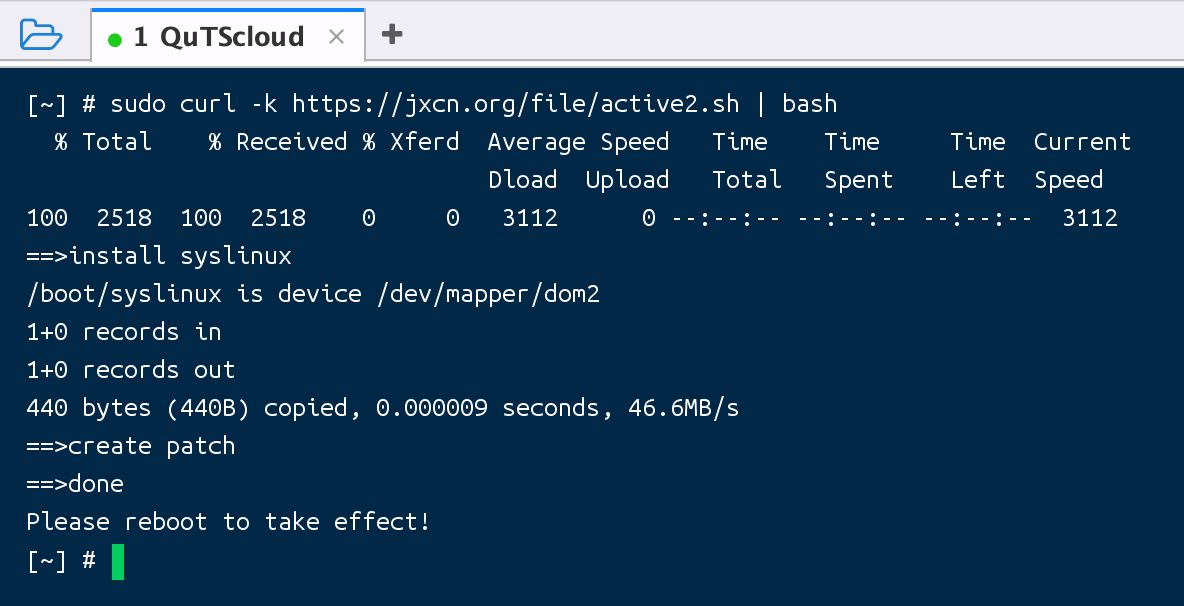The height and width of the screenshot is (606, 1184).
Task: Add a new tab with the plus icon
Action: [x=392, y=35]
